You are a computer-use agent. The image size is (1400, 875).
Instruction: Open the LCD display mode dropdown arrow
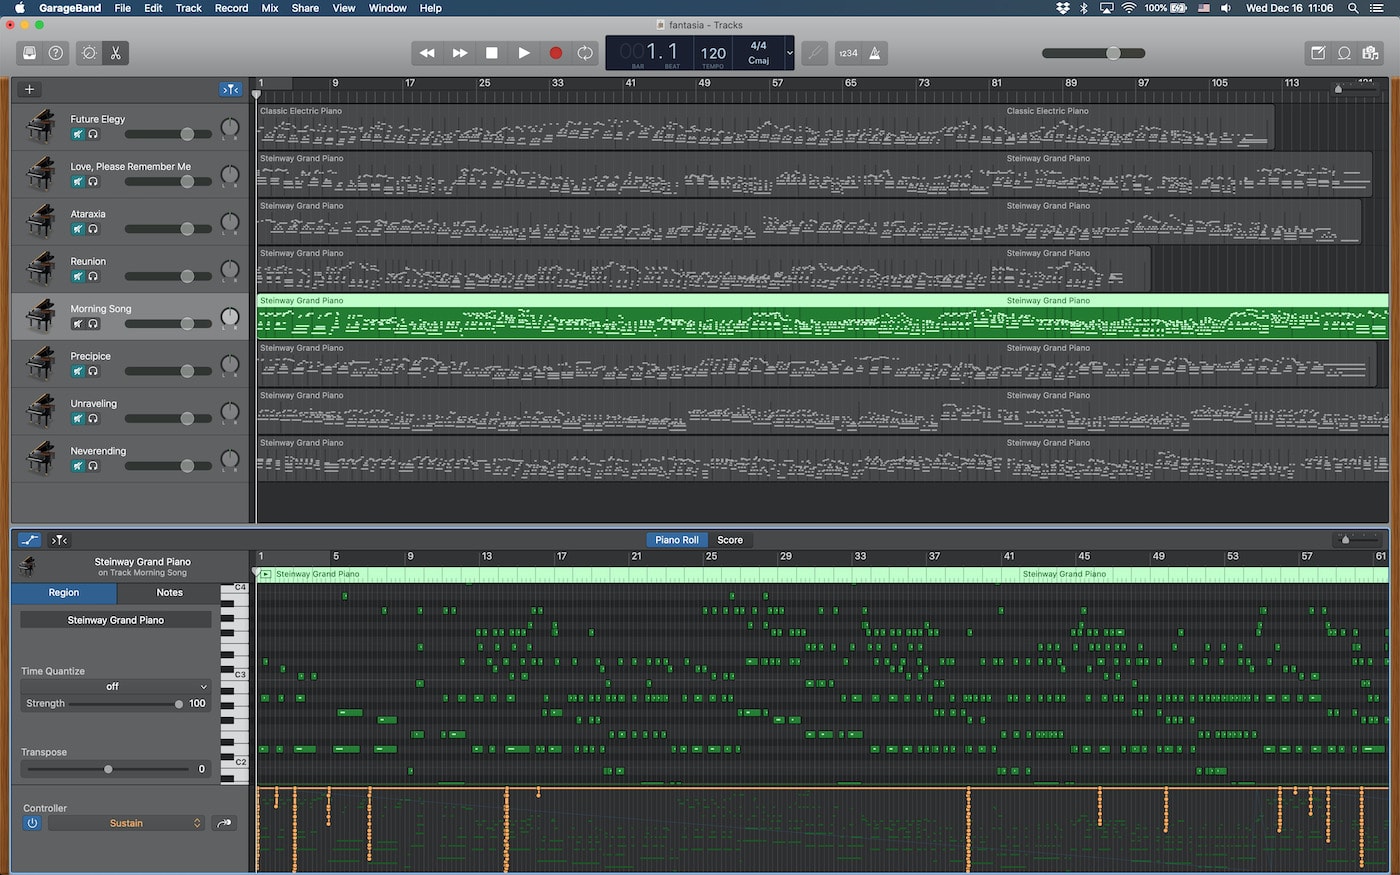[x=789, y=53]
